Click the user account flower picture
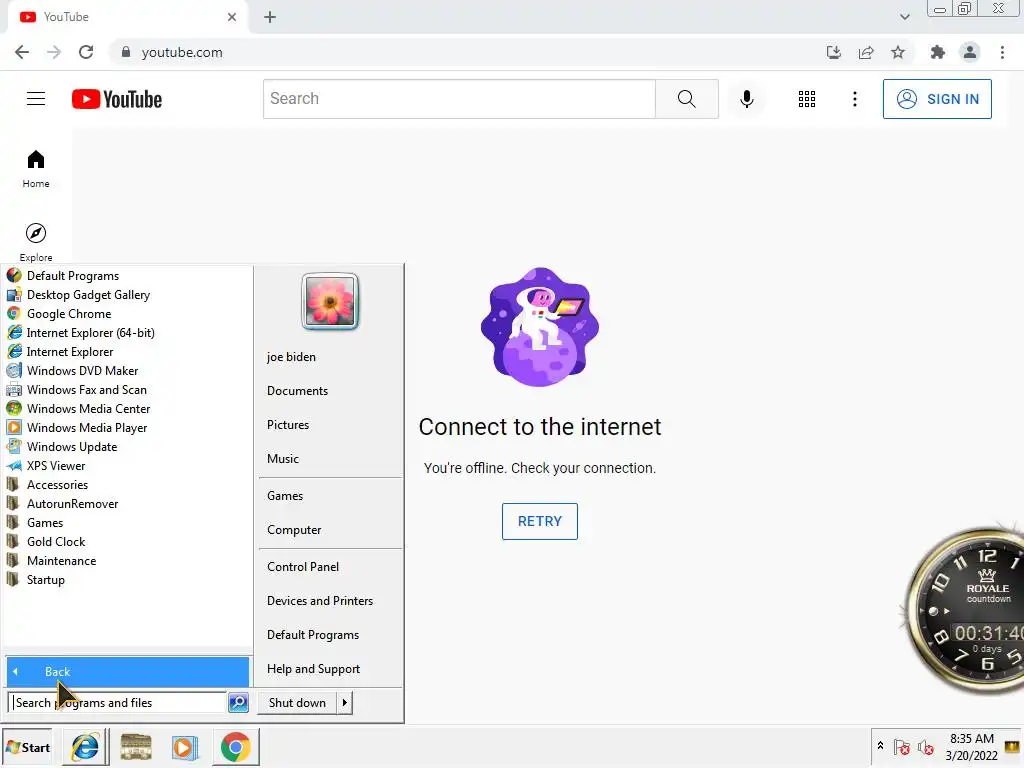 [x=330, y=301]
